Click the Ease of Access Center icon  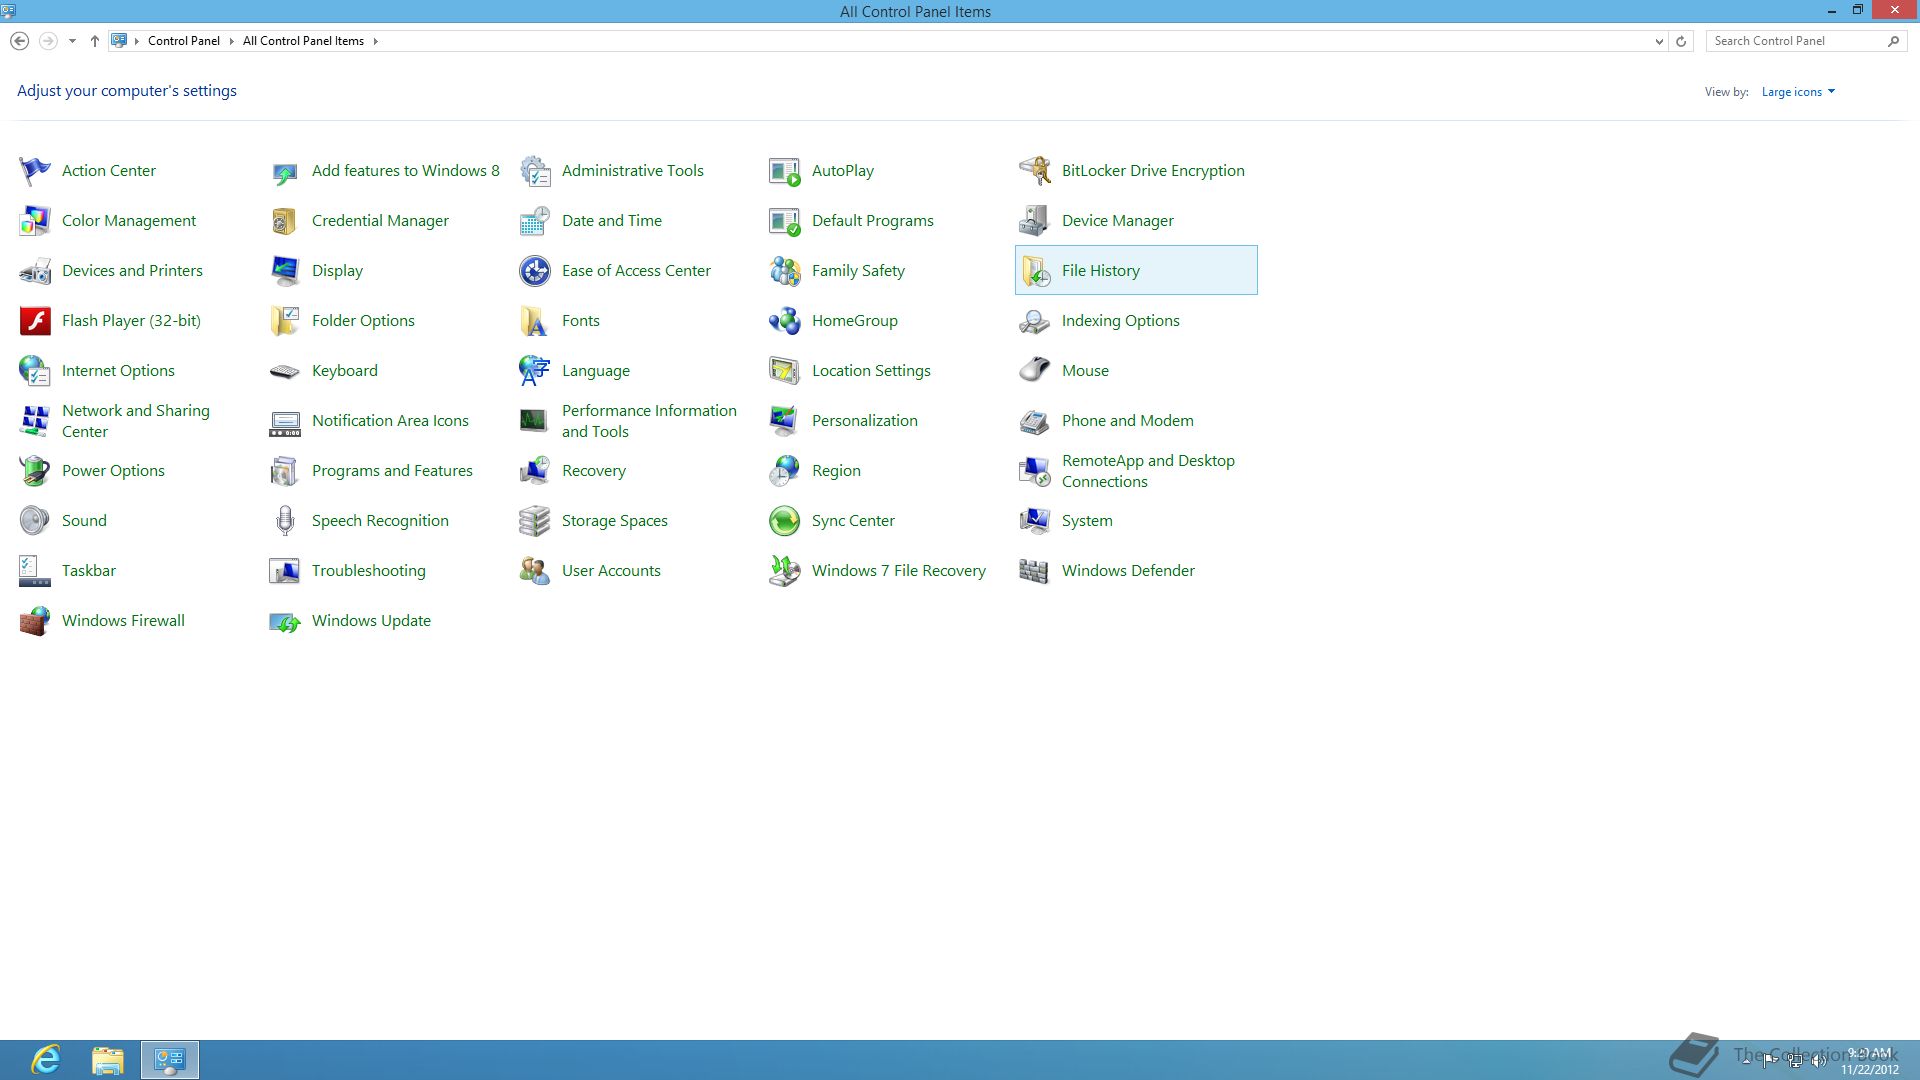point(535,271)
